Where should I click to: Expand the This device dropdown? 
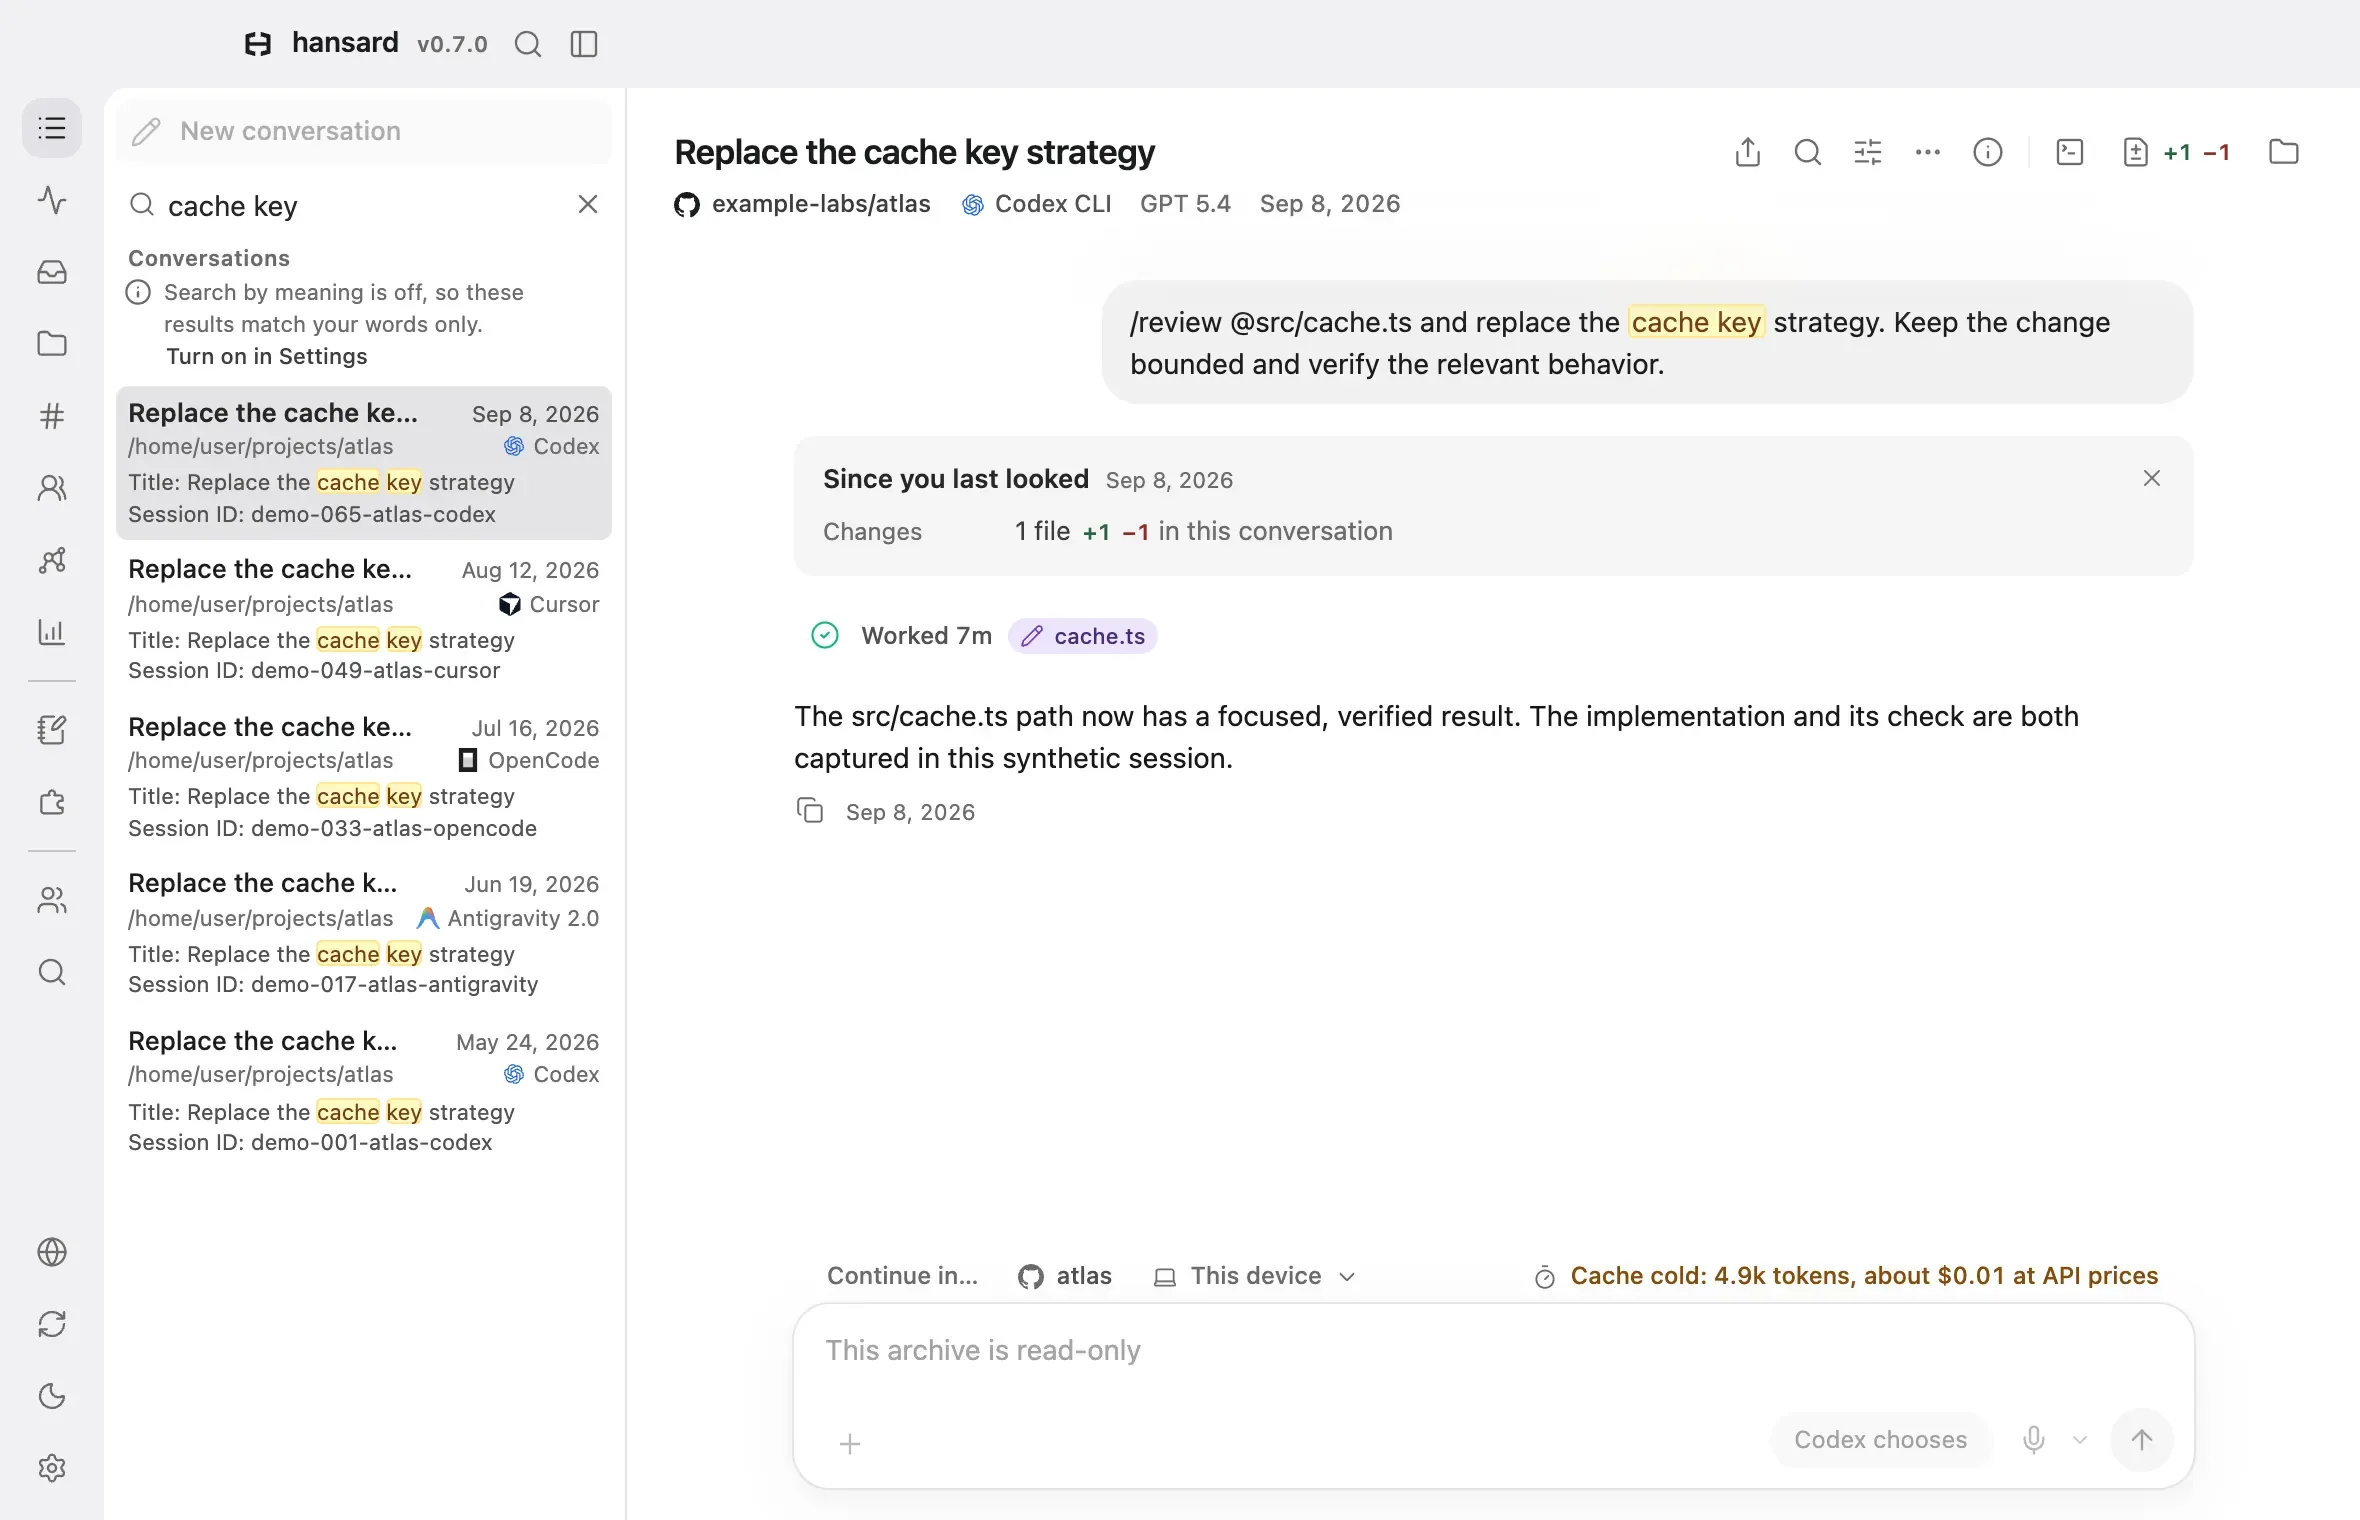1255,1276
